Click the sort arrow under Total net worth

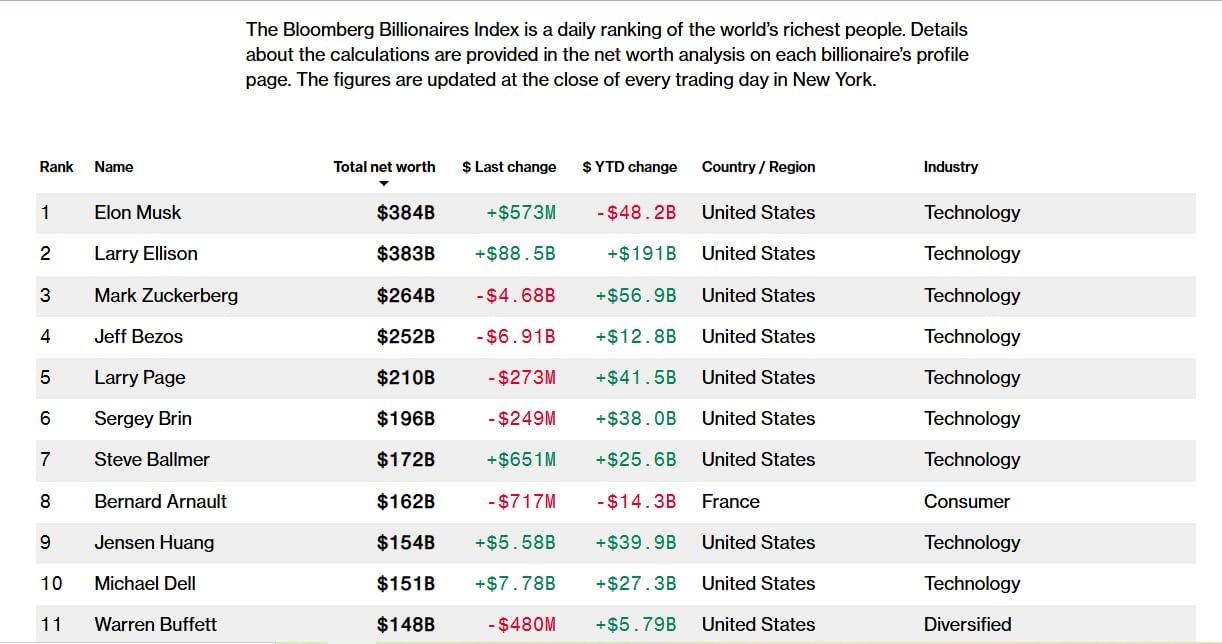click(384, 184)
